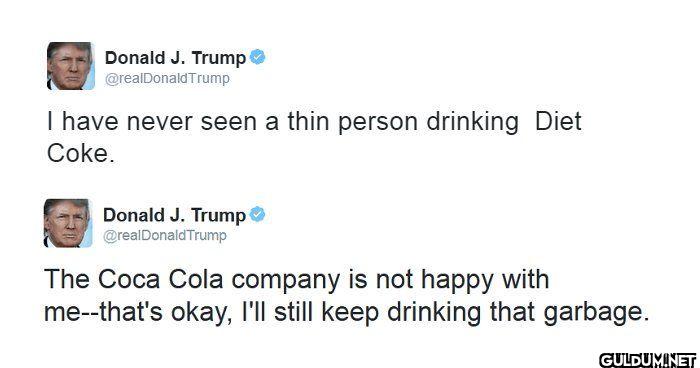Open the tweet starting "The Coca Cola company"

click(346, 295)
